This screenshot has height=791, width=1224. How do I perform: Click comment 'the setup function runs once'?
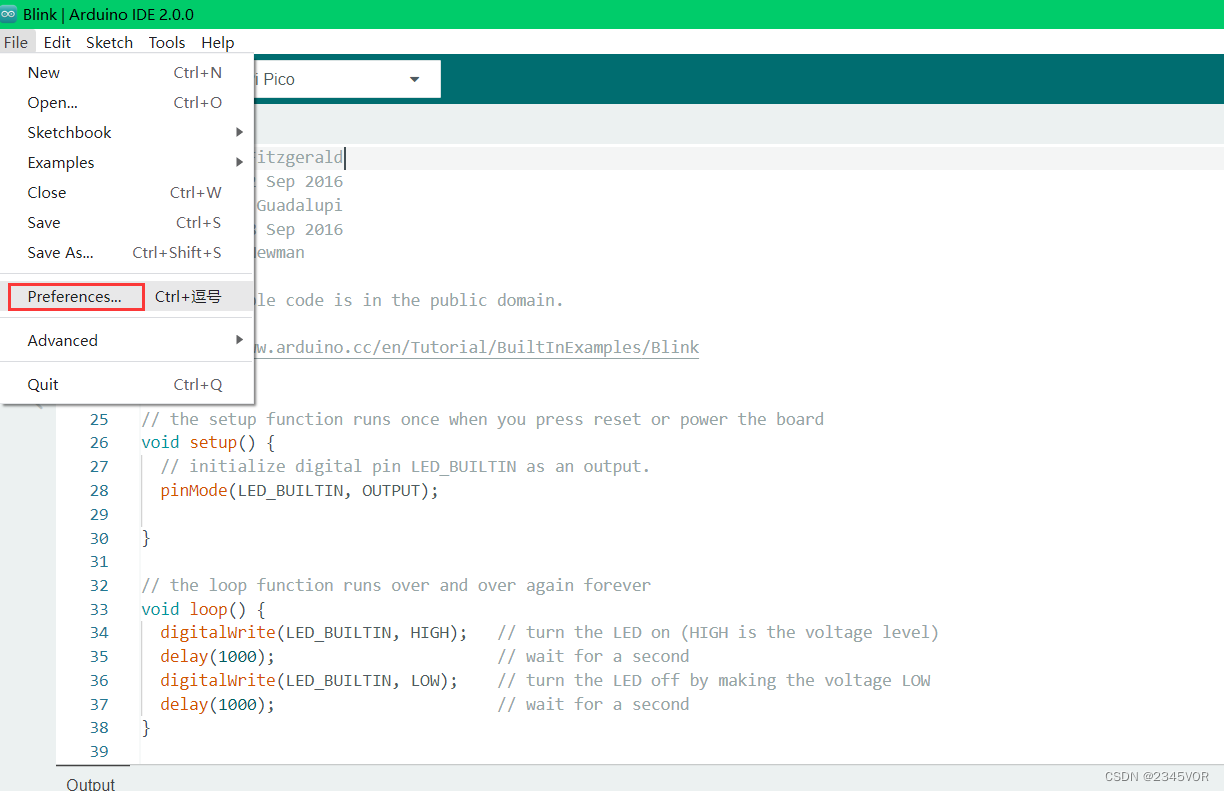pos(482,419)
